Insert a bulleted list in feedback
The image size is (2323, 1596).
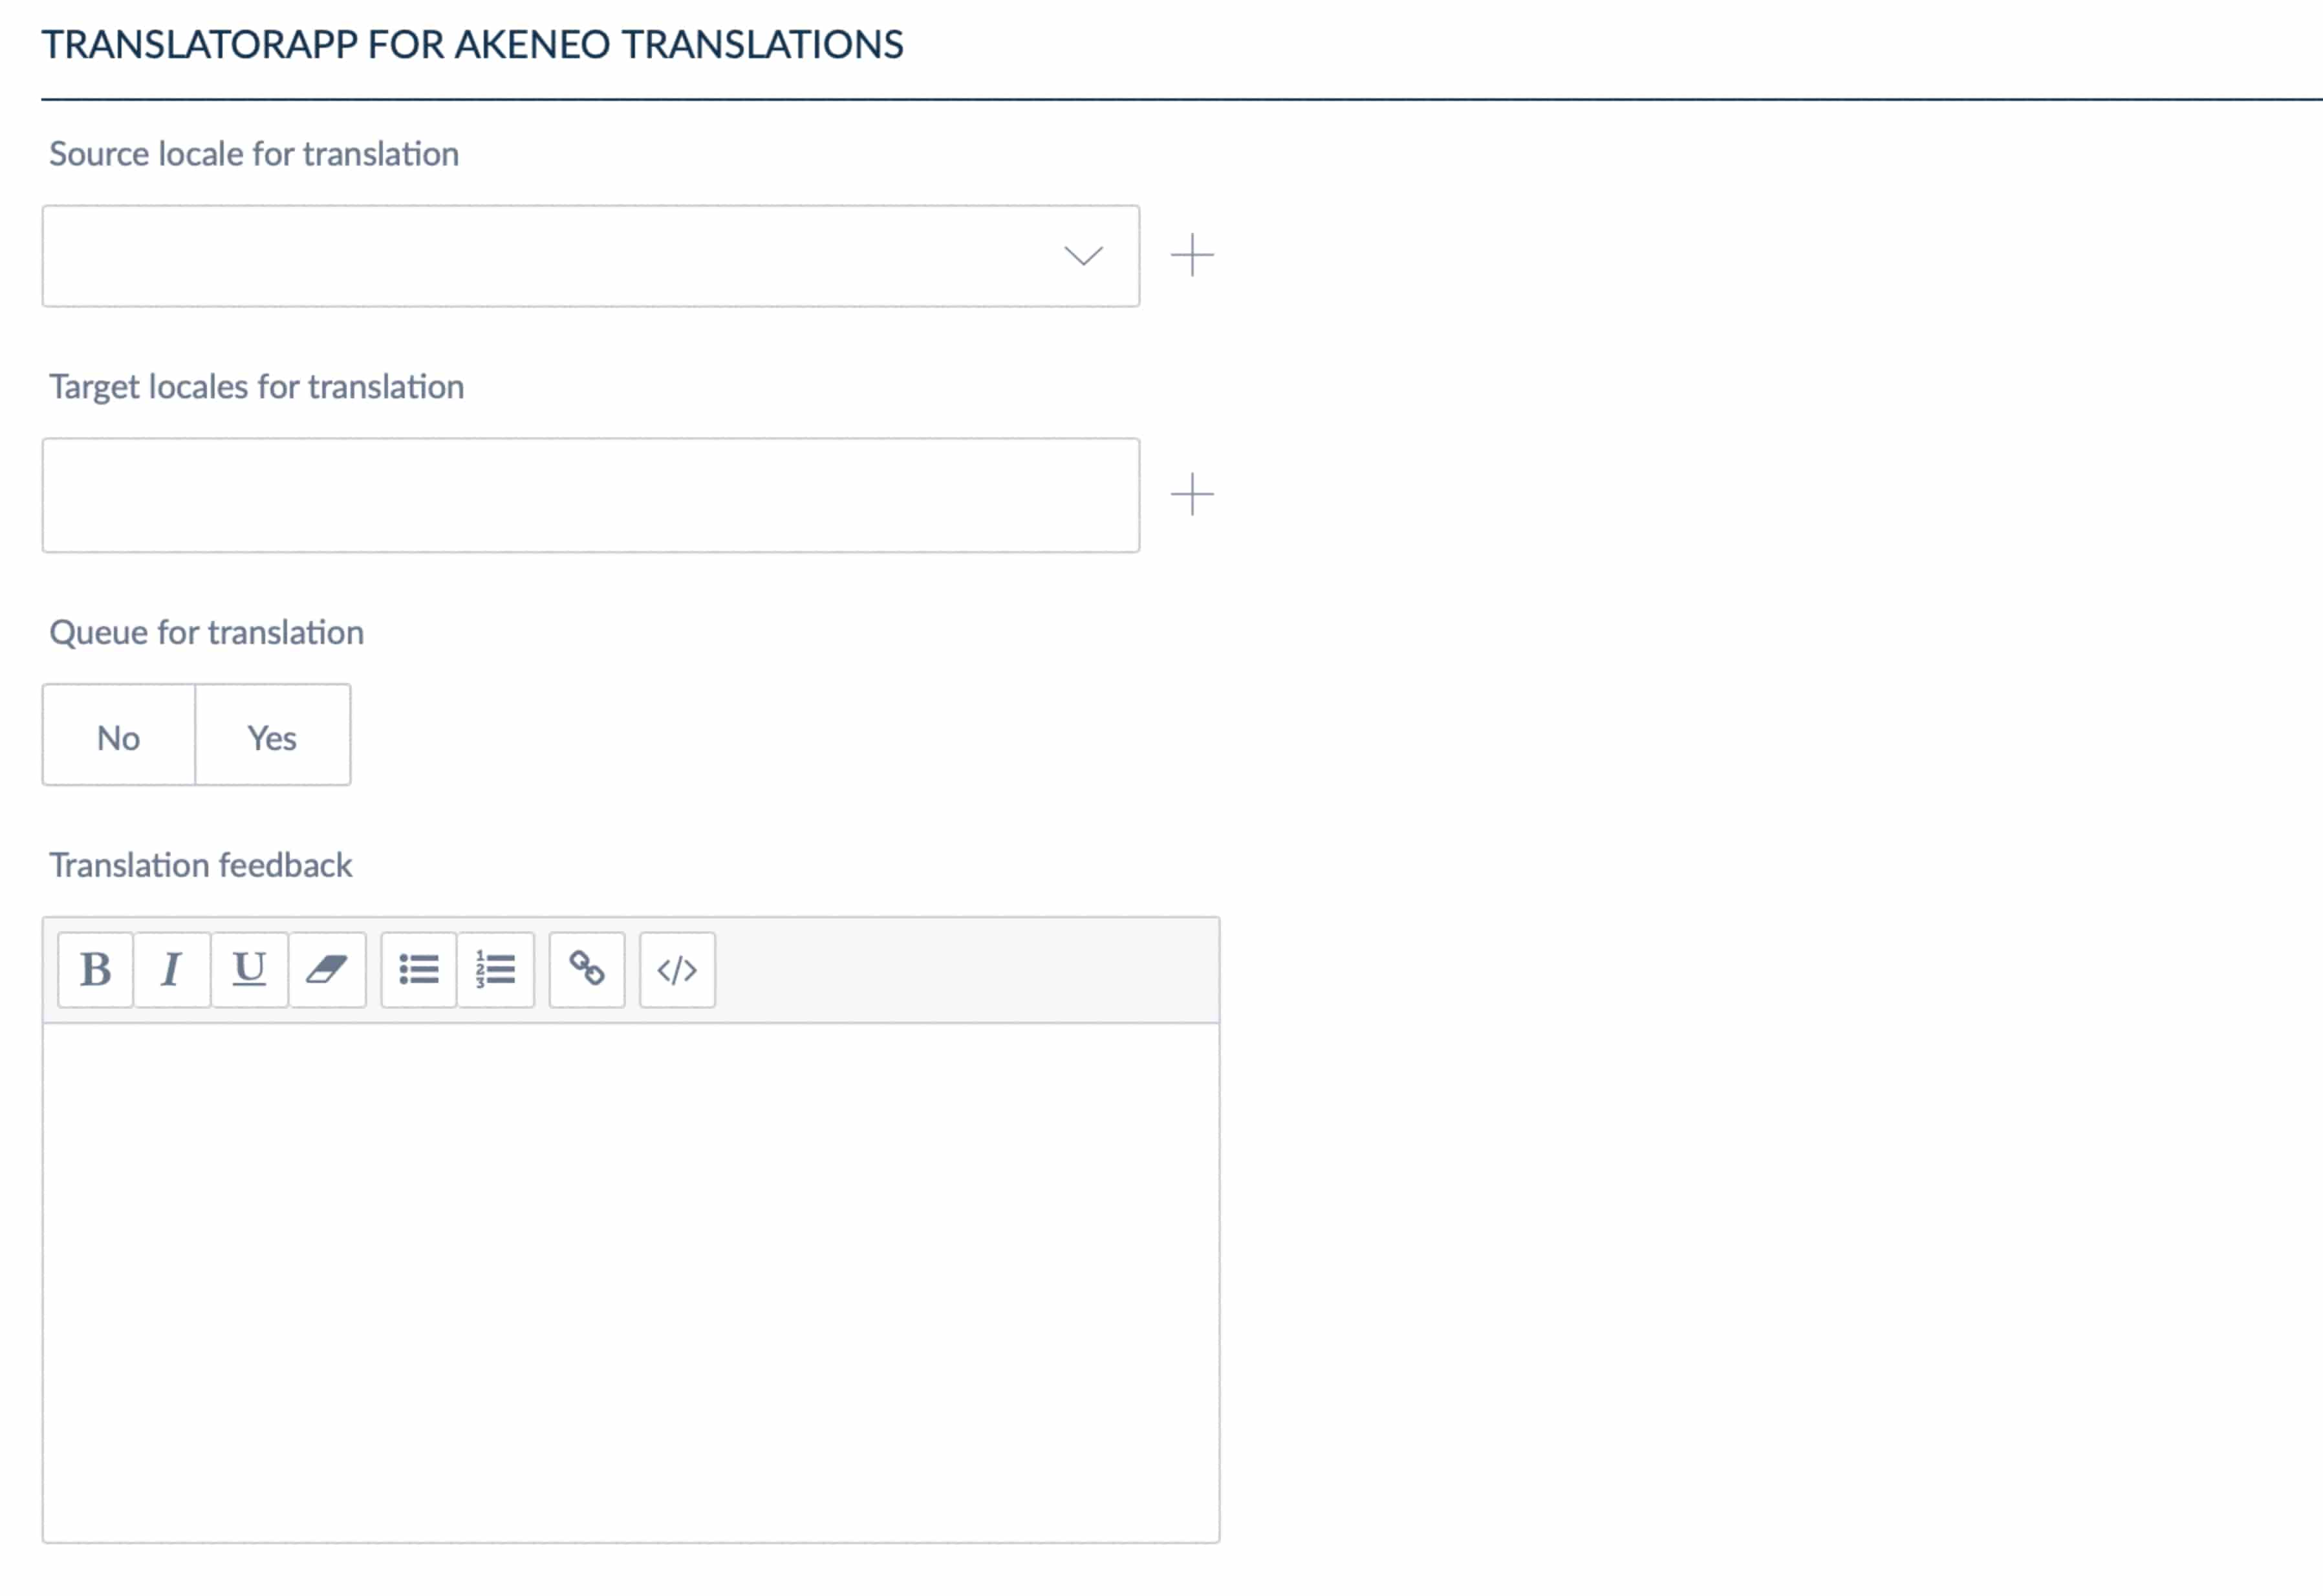click(x=419, y=968)
